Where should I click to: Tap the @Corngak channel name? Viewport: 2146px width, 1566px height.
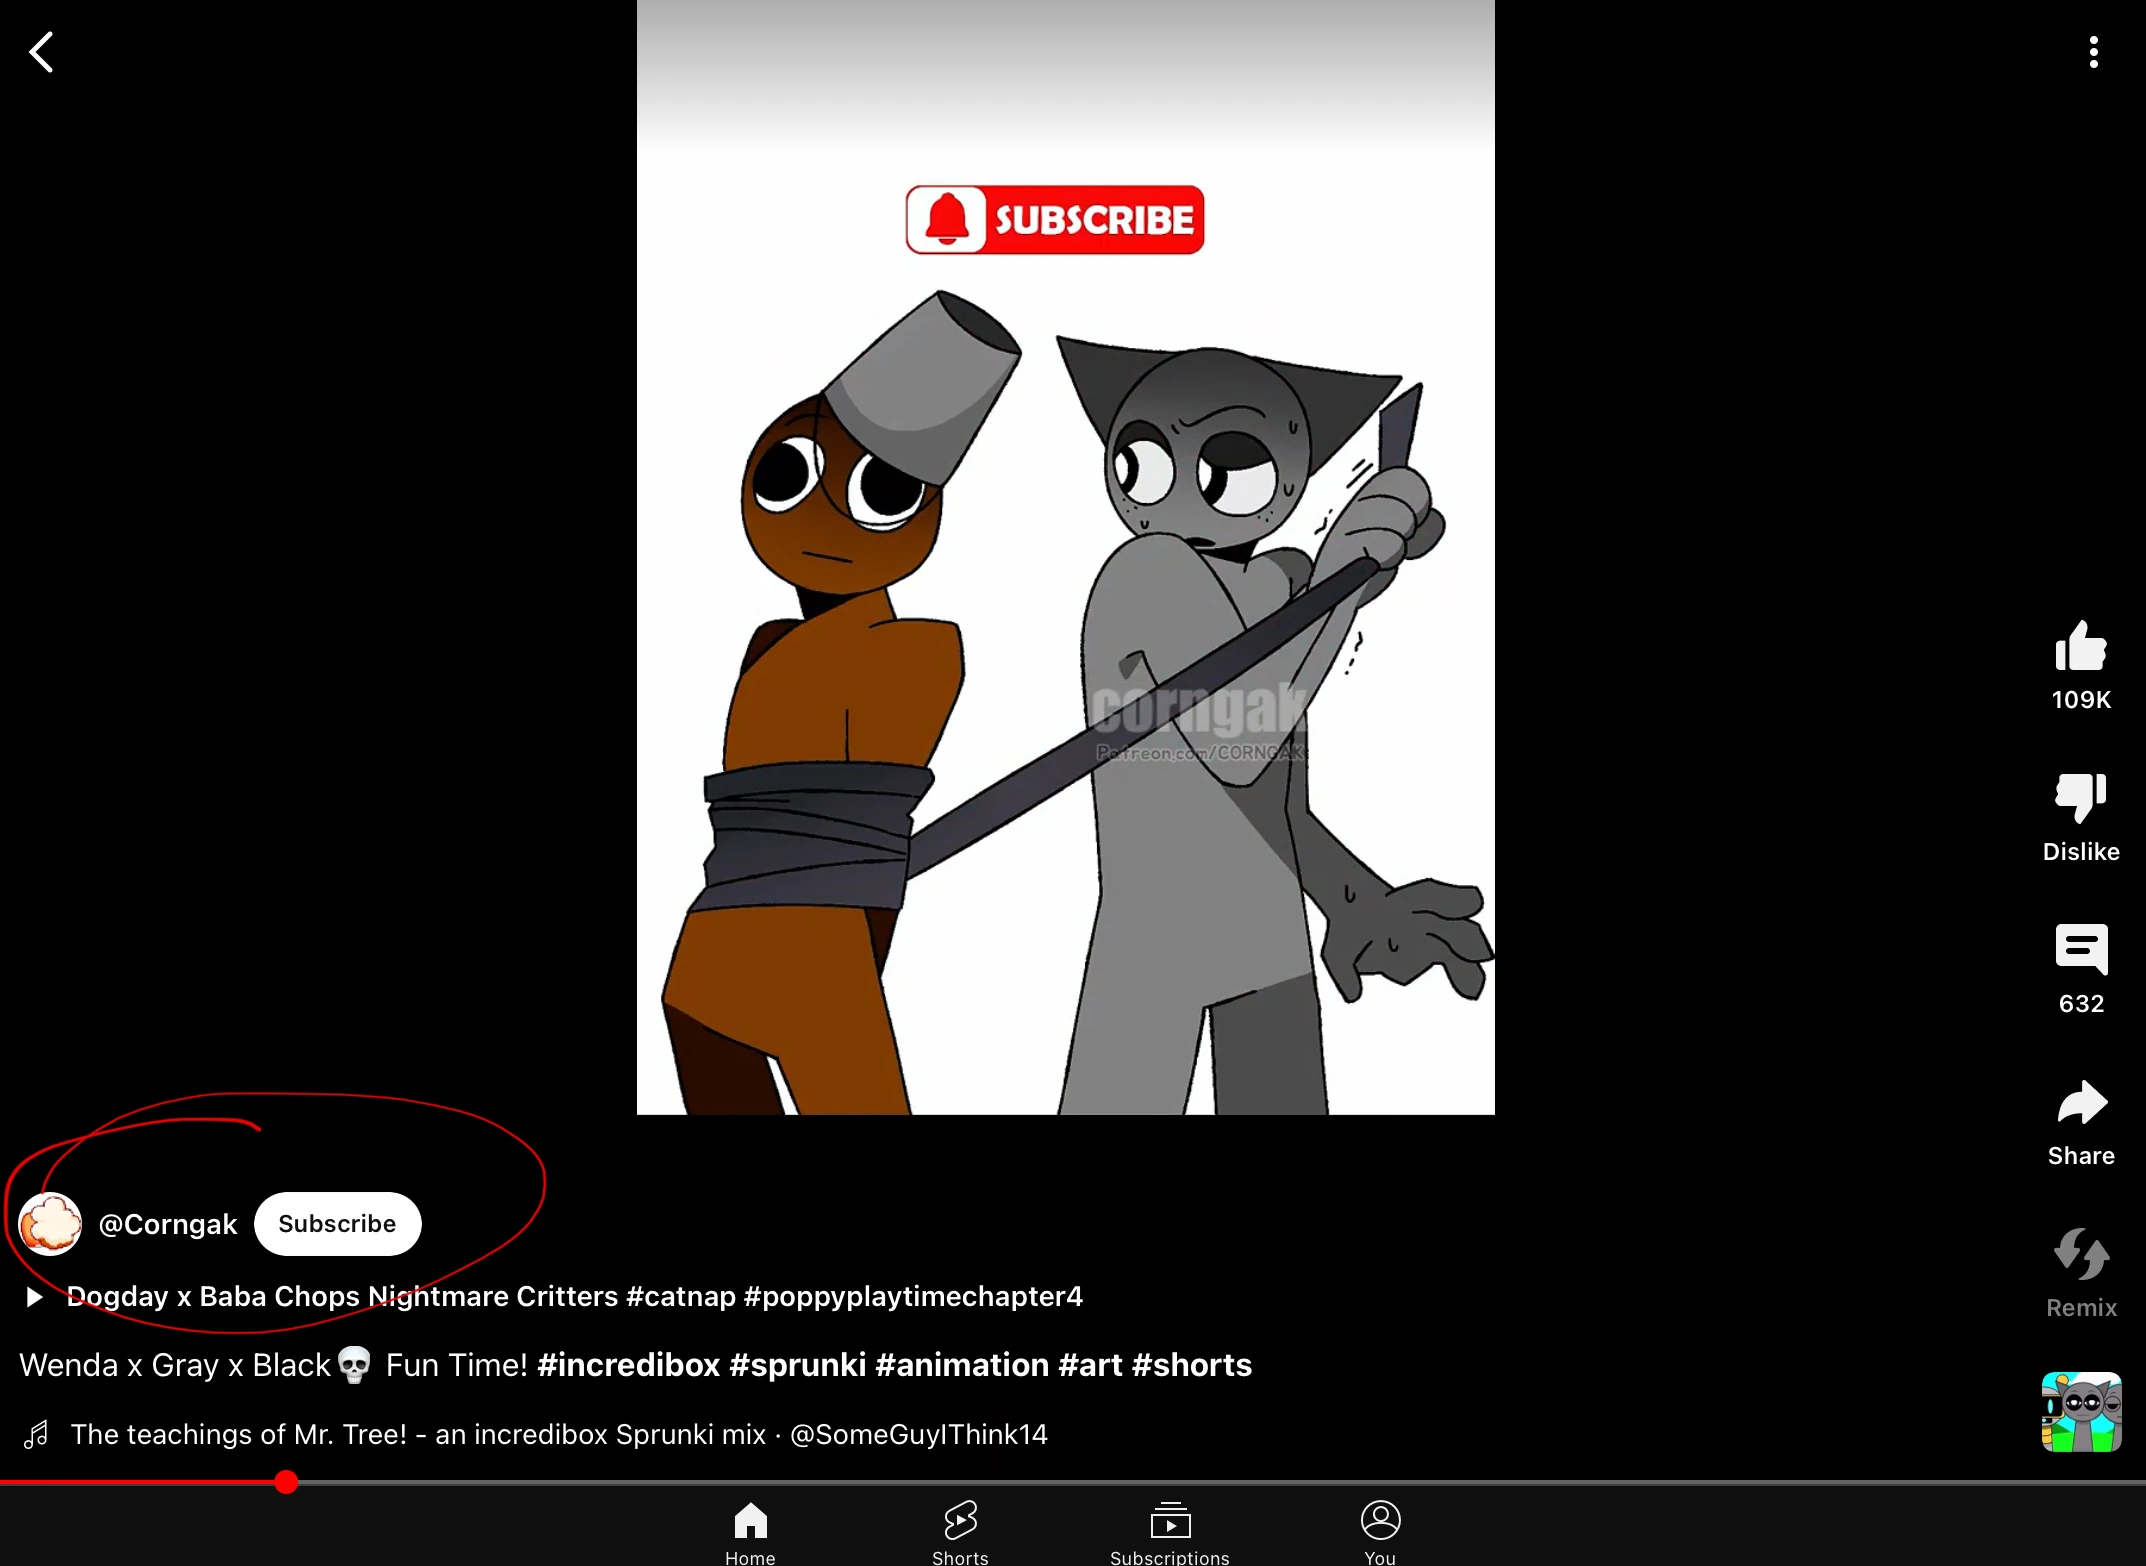coord(168,1224)
